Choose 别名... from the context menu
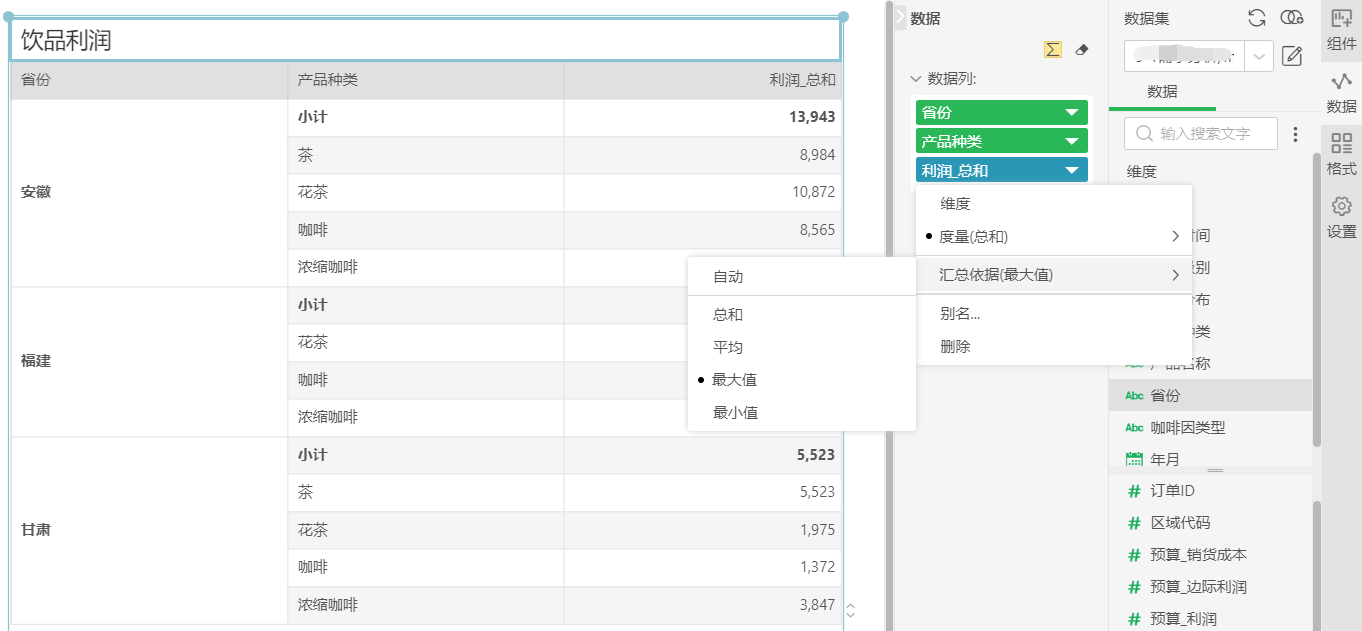Image resolution: width=1362 pixels, height=631 pixels. point(959,313)
